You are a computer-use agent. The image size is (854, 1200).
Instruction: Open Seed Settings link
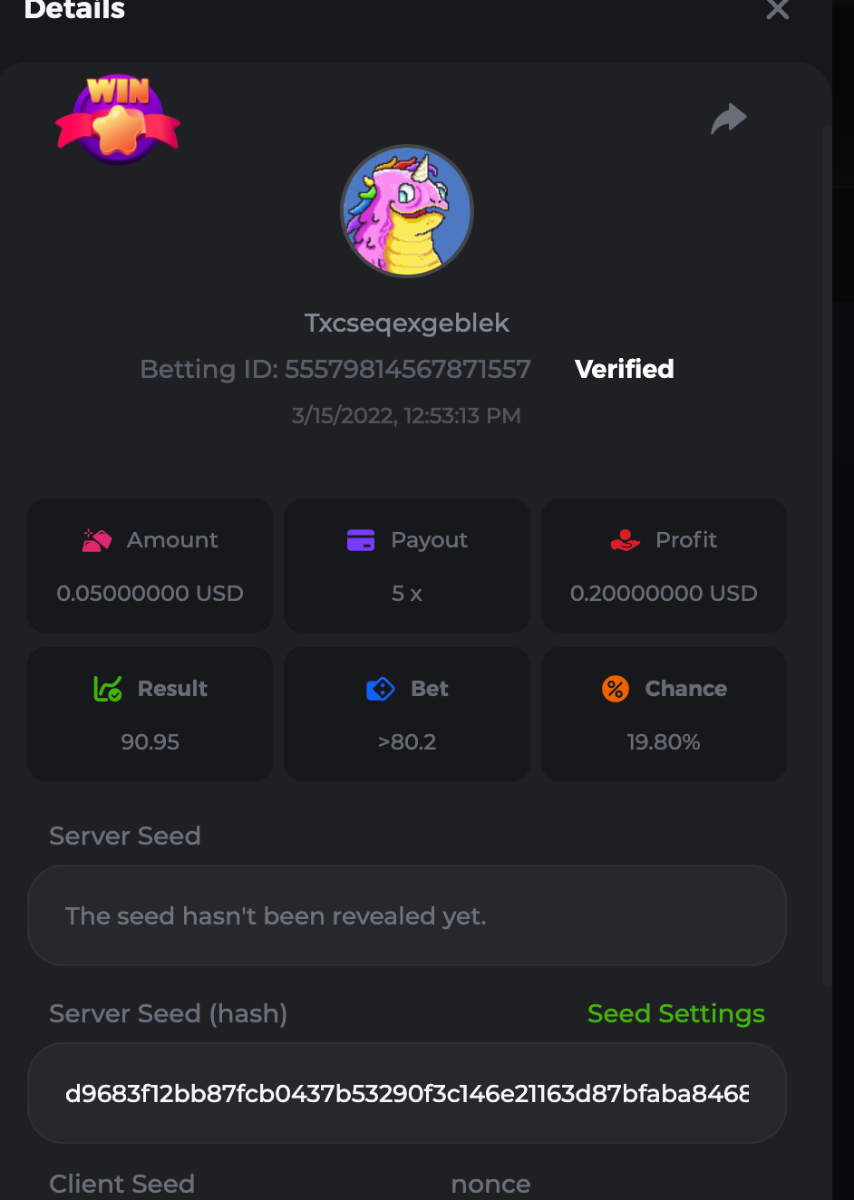point(676,1014)
